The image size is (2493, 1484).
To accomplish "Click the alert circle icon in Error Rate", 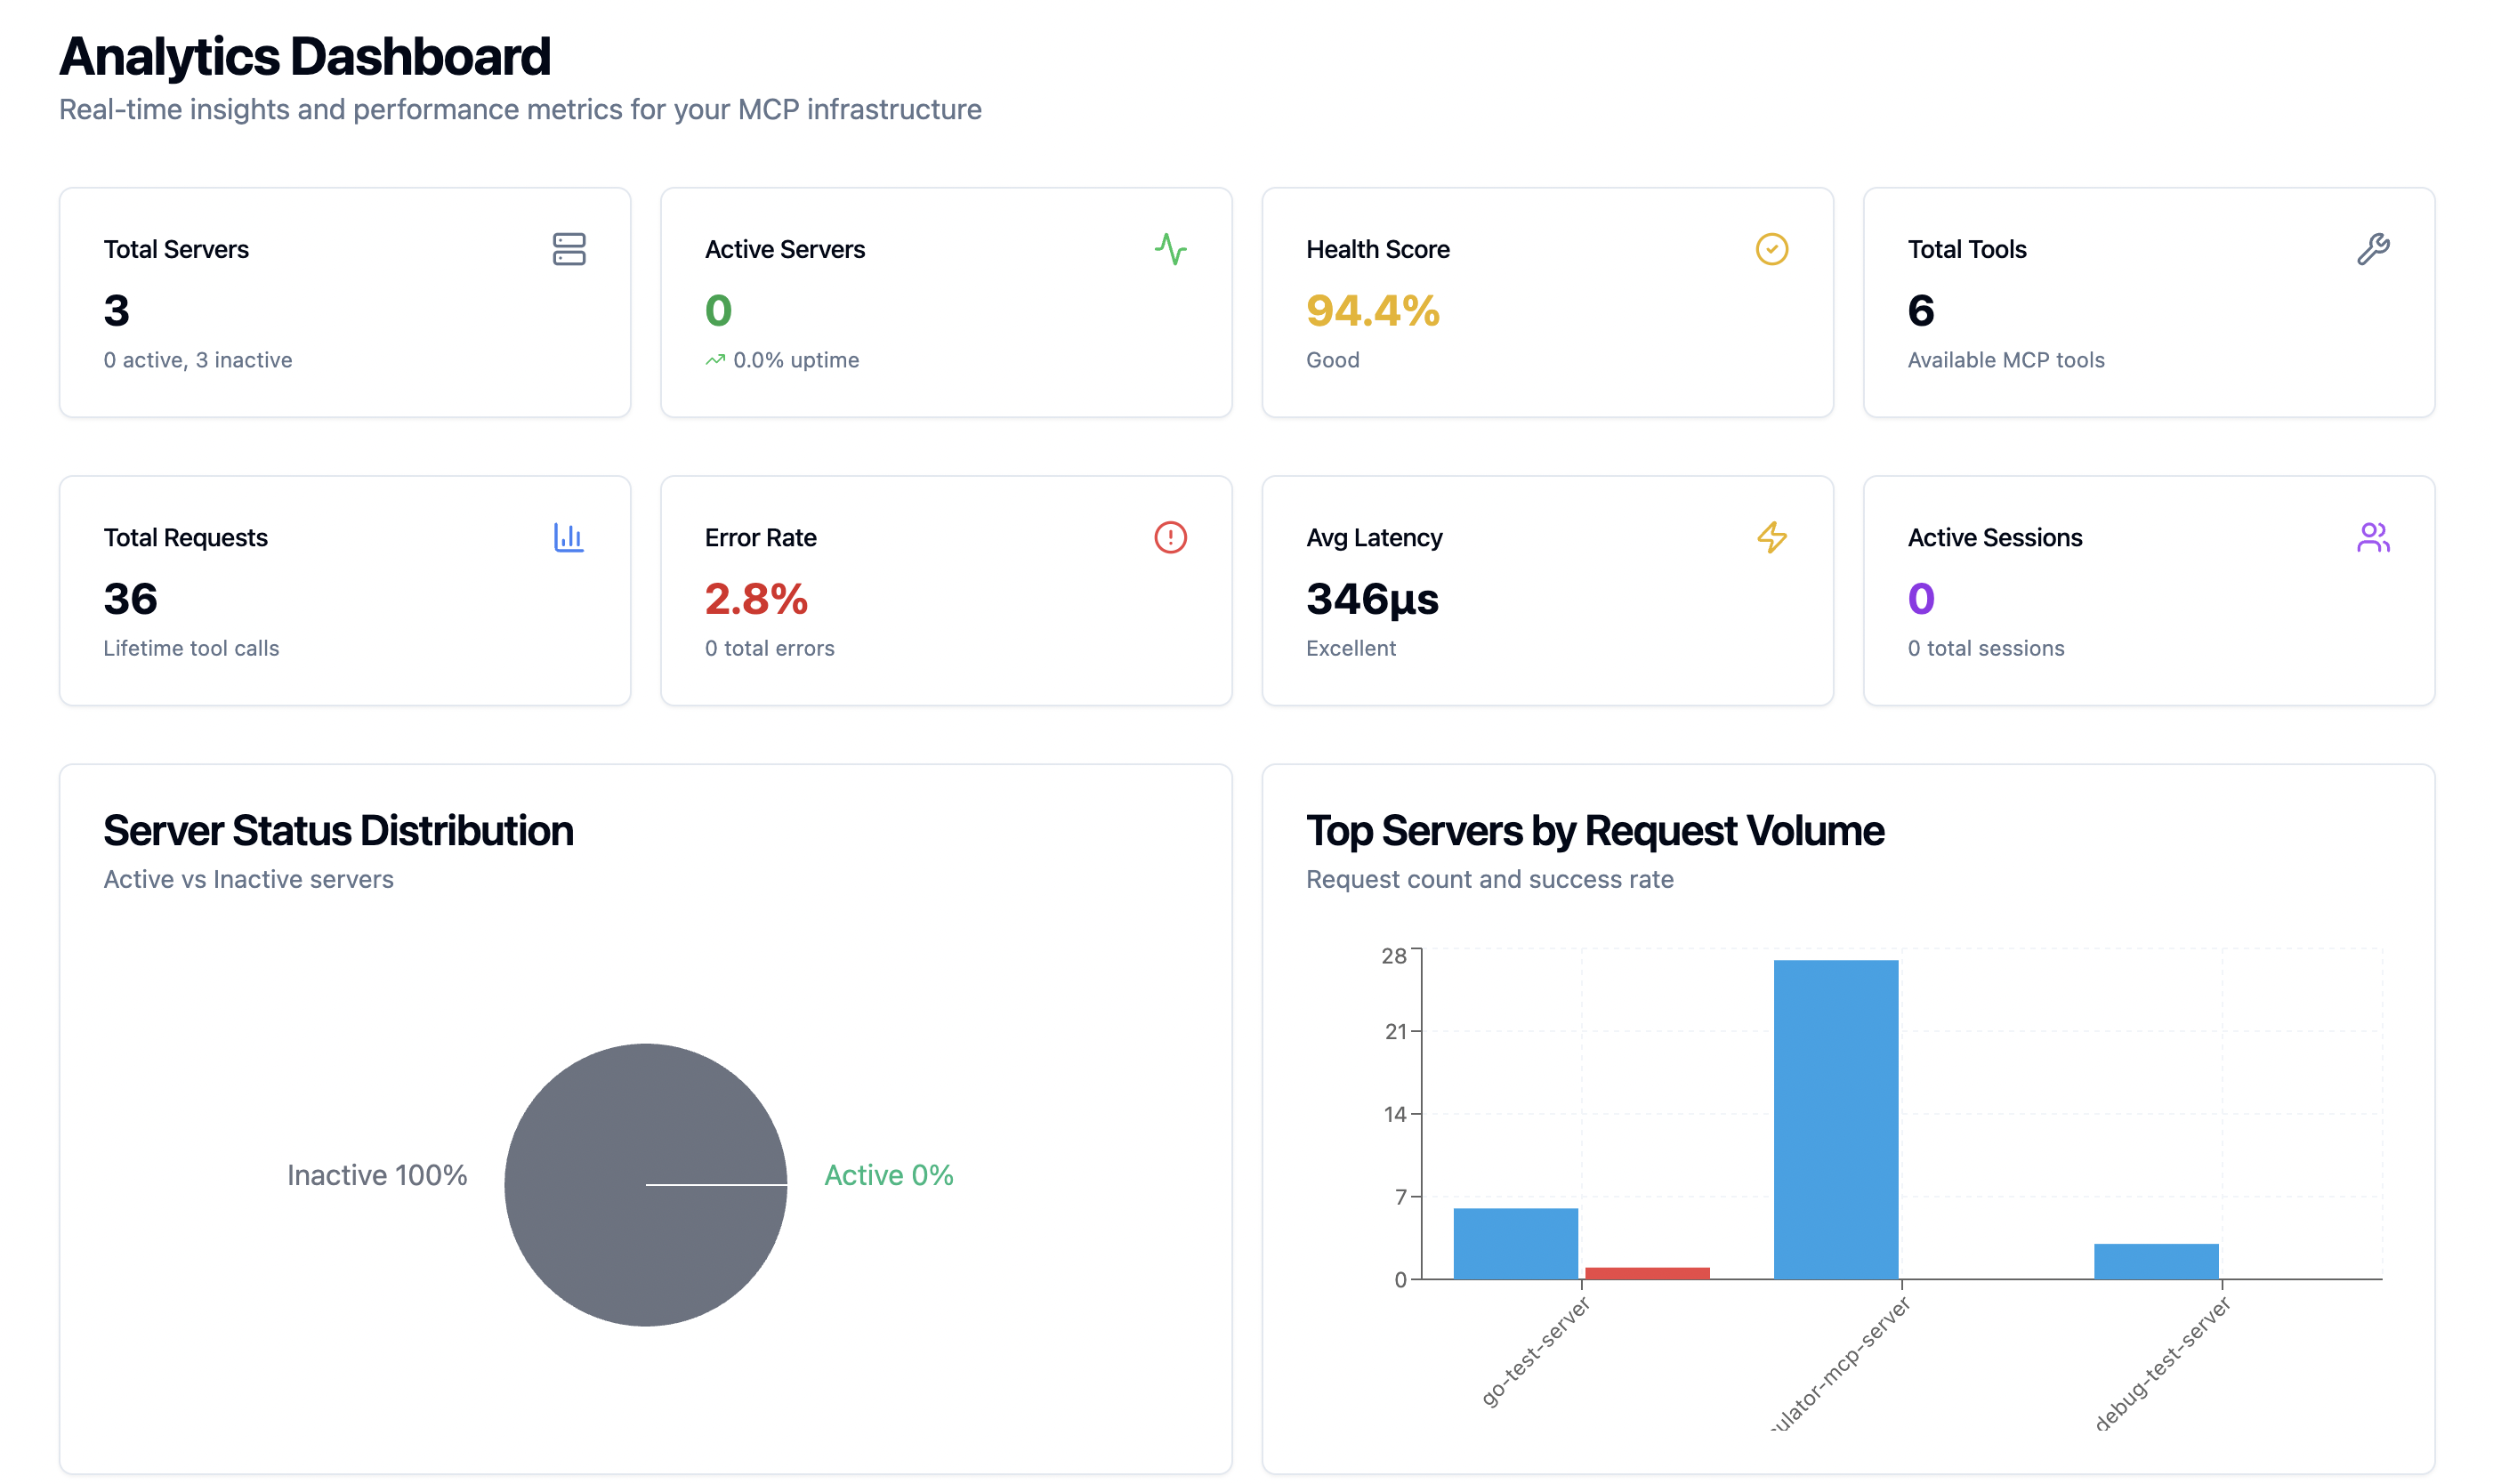I will coord(1170,537).
